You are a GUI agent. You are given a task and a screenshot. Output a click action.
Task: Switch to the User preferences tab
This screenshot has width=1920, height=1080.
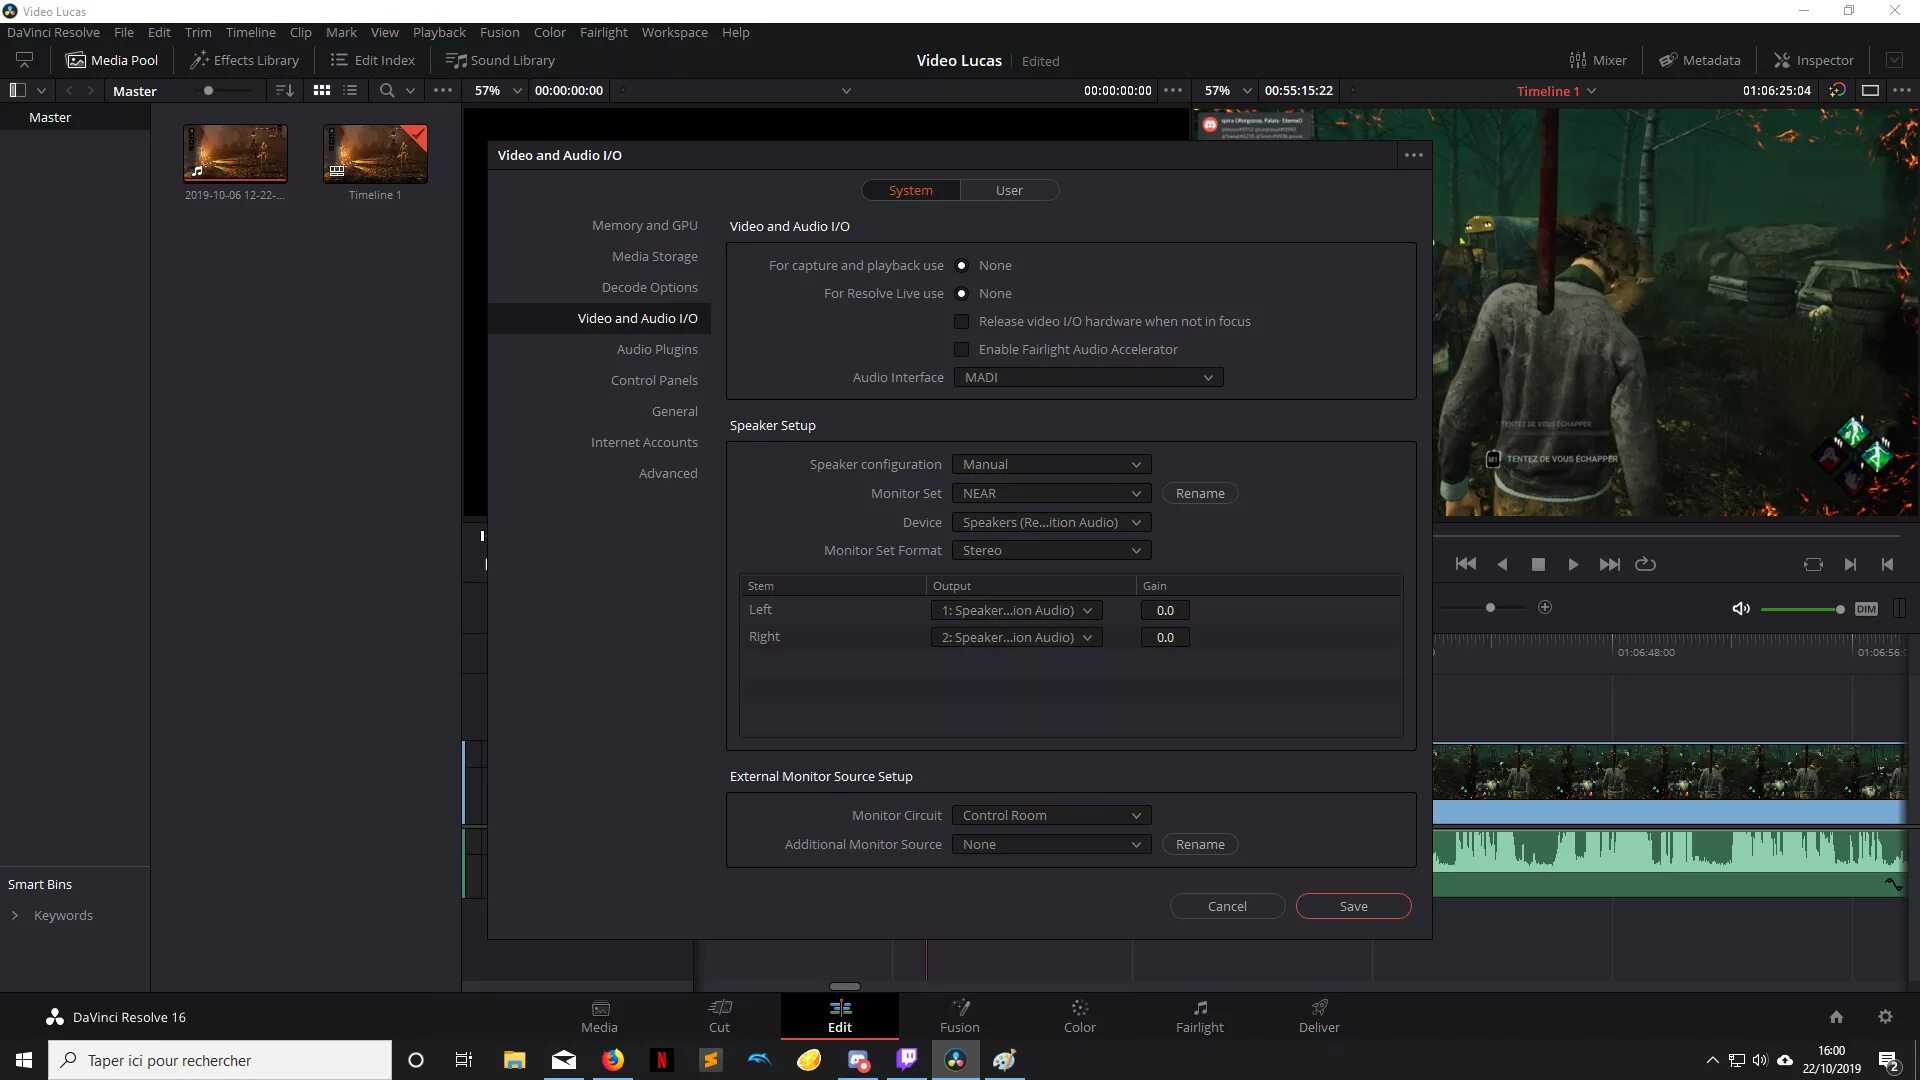click(x=1008, y=190)
